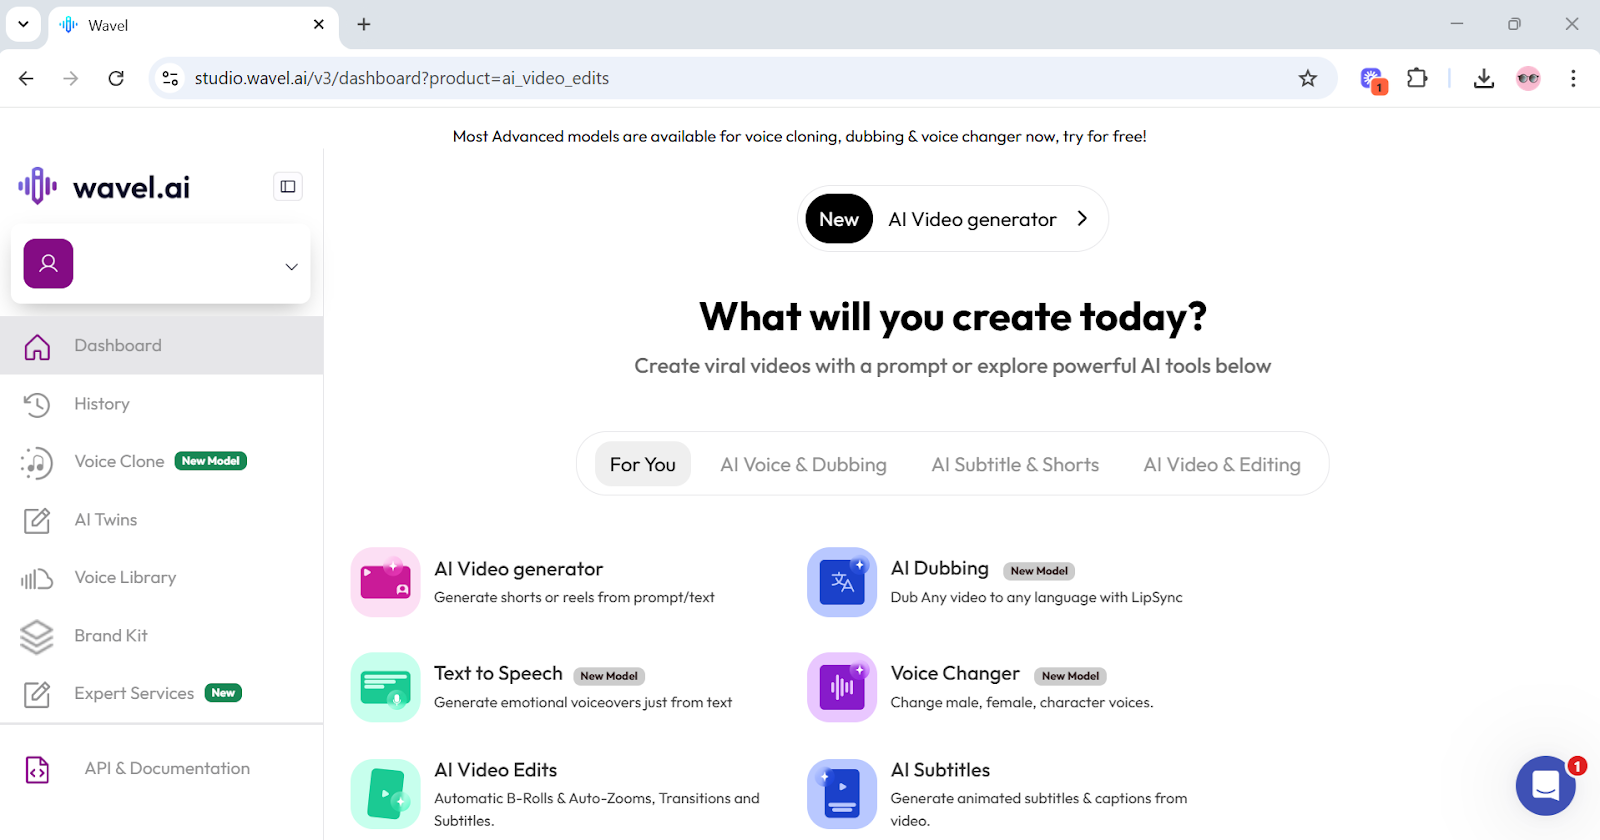This screenshot has width=1600, height=840.
Task: Bookmark this page with the star icon
Action: (1307, 78)
